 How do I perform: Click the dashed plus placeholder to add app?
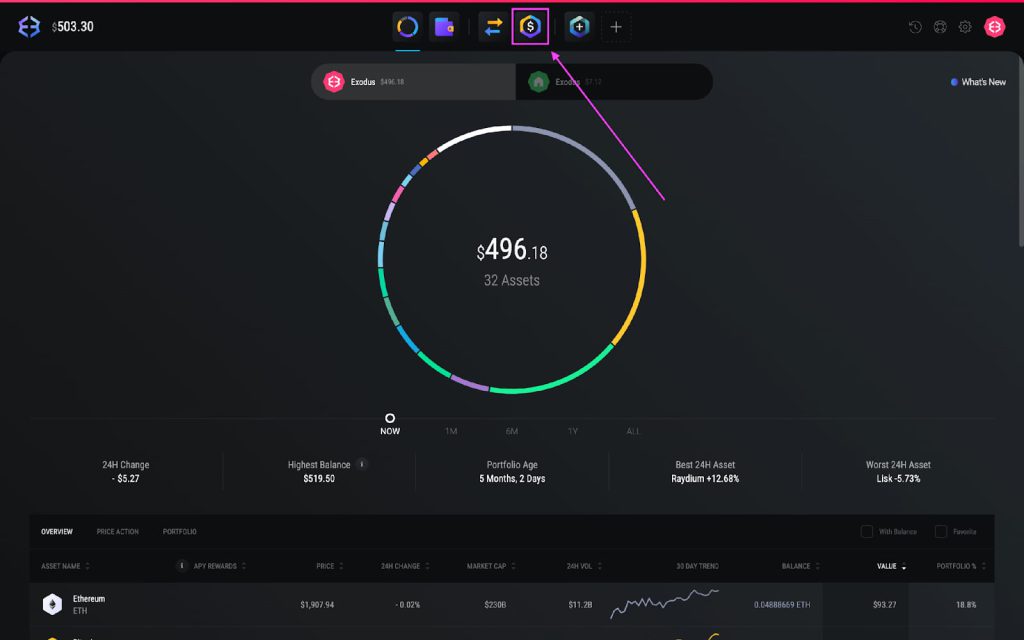[616, 27]
